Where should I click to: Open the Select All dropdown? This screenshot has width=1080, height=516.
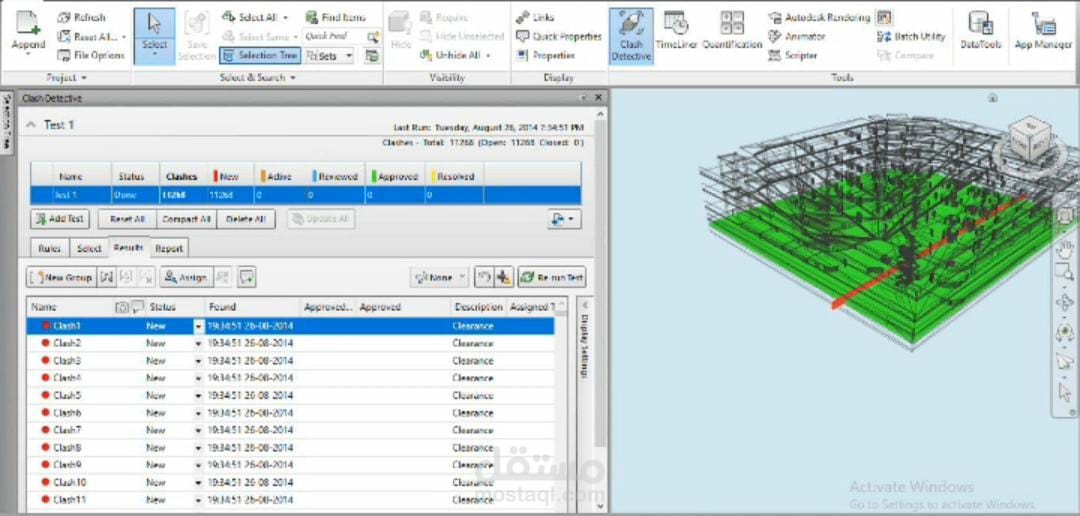pos(286,18)
